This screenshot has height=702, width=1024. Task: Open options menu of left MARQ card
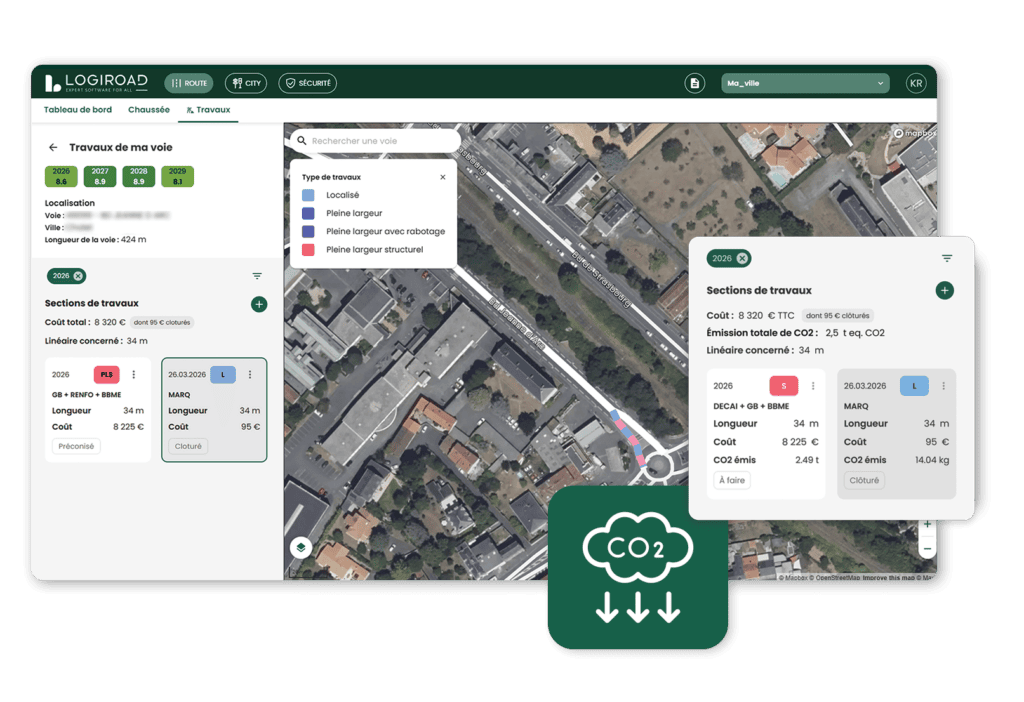pos(250,375)
